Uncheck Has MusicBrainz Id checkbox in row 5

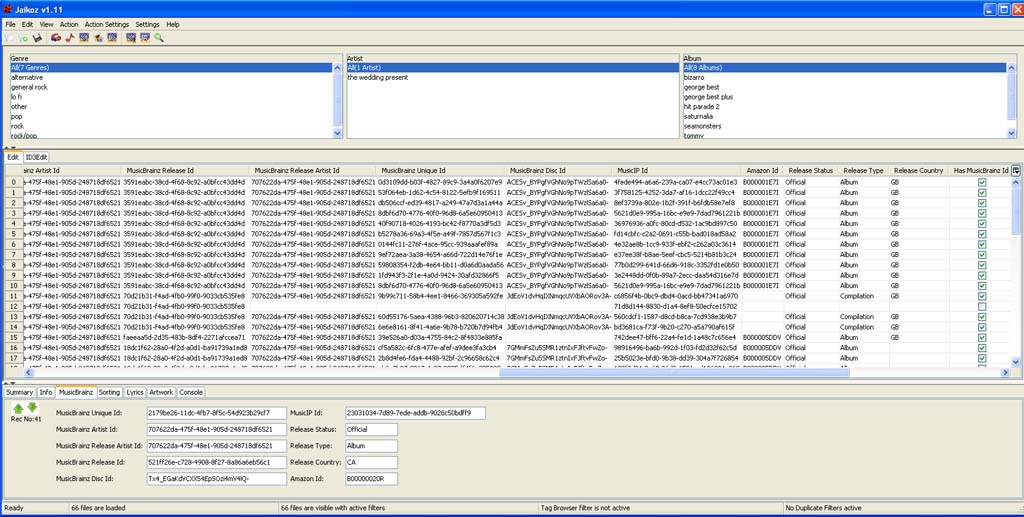pyautogui.click(x=981, y=234)
